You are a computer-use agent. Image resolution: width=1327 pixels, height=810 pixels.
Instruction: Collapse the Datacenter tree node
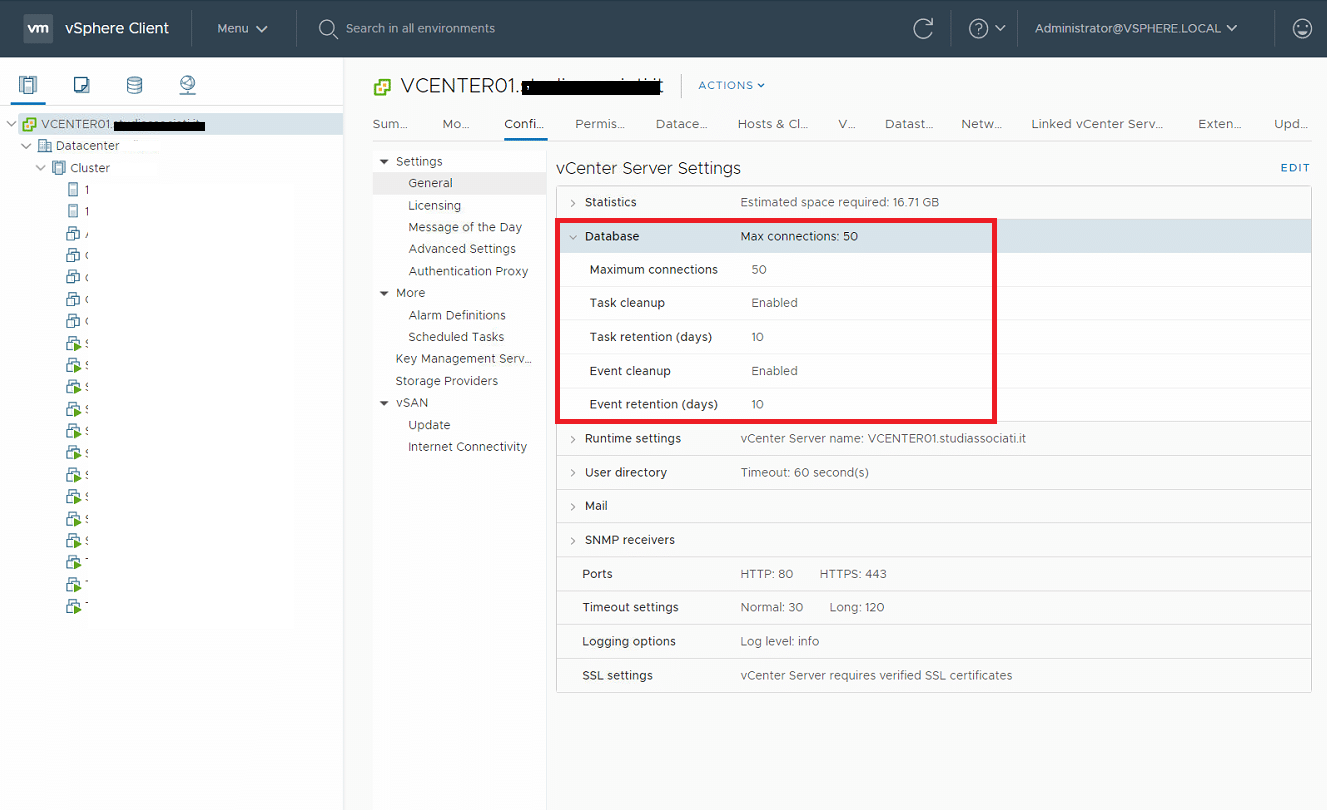click(x=26, y=146)
